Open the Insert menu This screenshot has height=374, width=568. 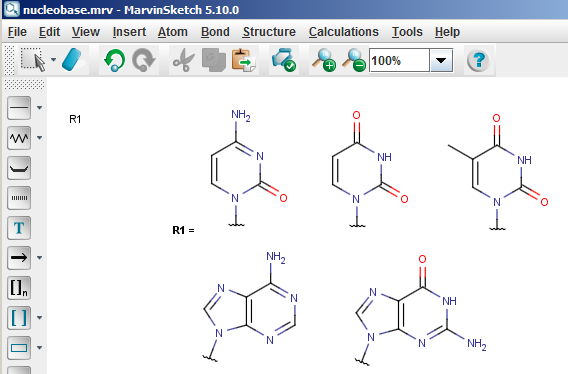(129, 32)
